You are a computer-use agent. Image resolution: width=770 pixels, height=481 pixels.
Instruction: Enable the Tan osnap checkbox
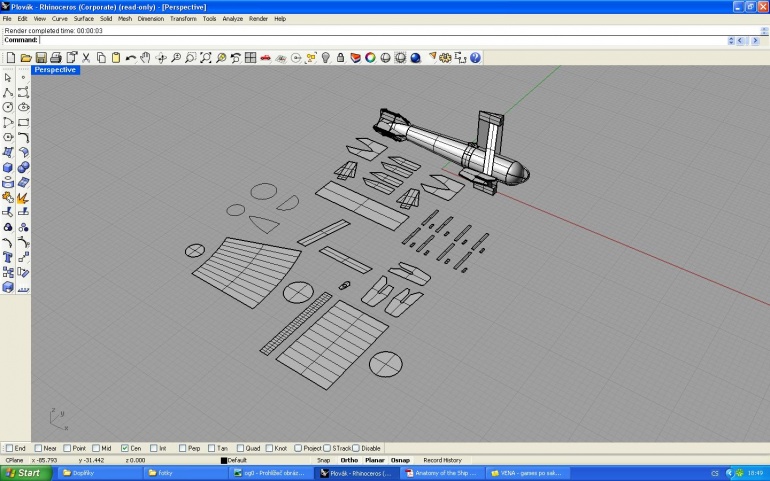point(212,448)
